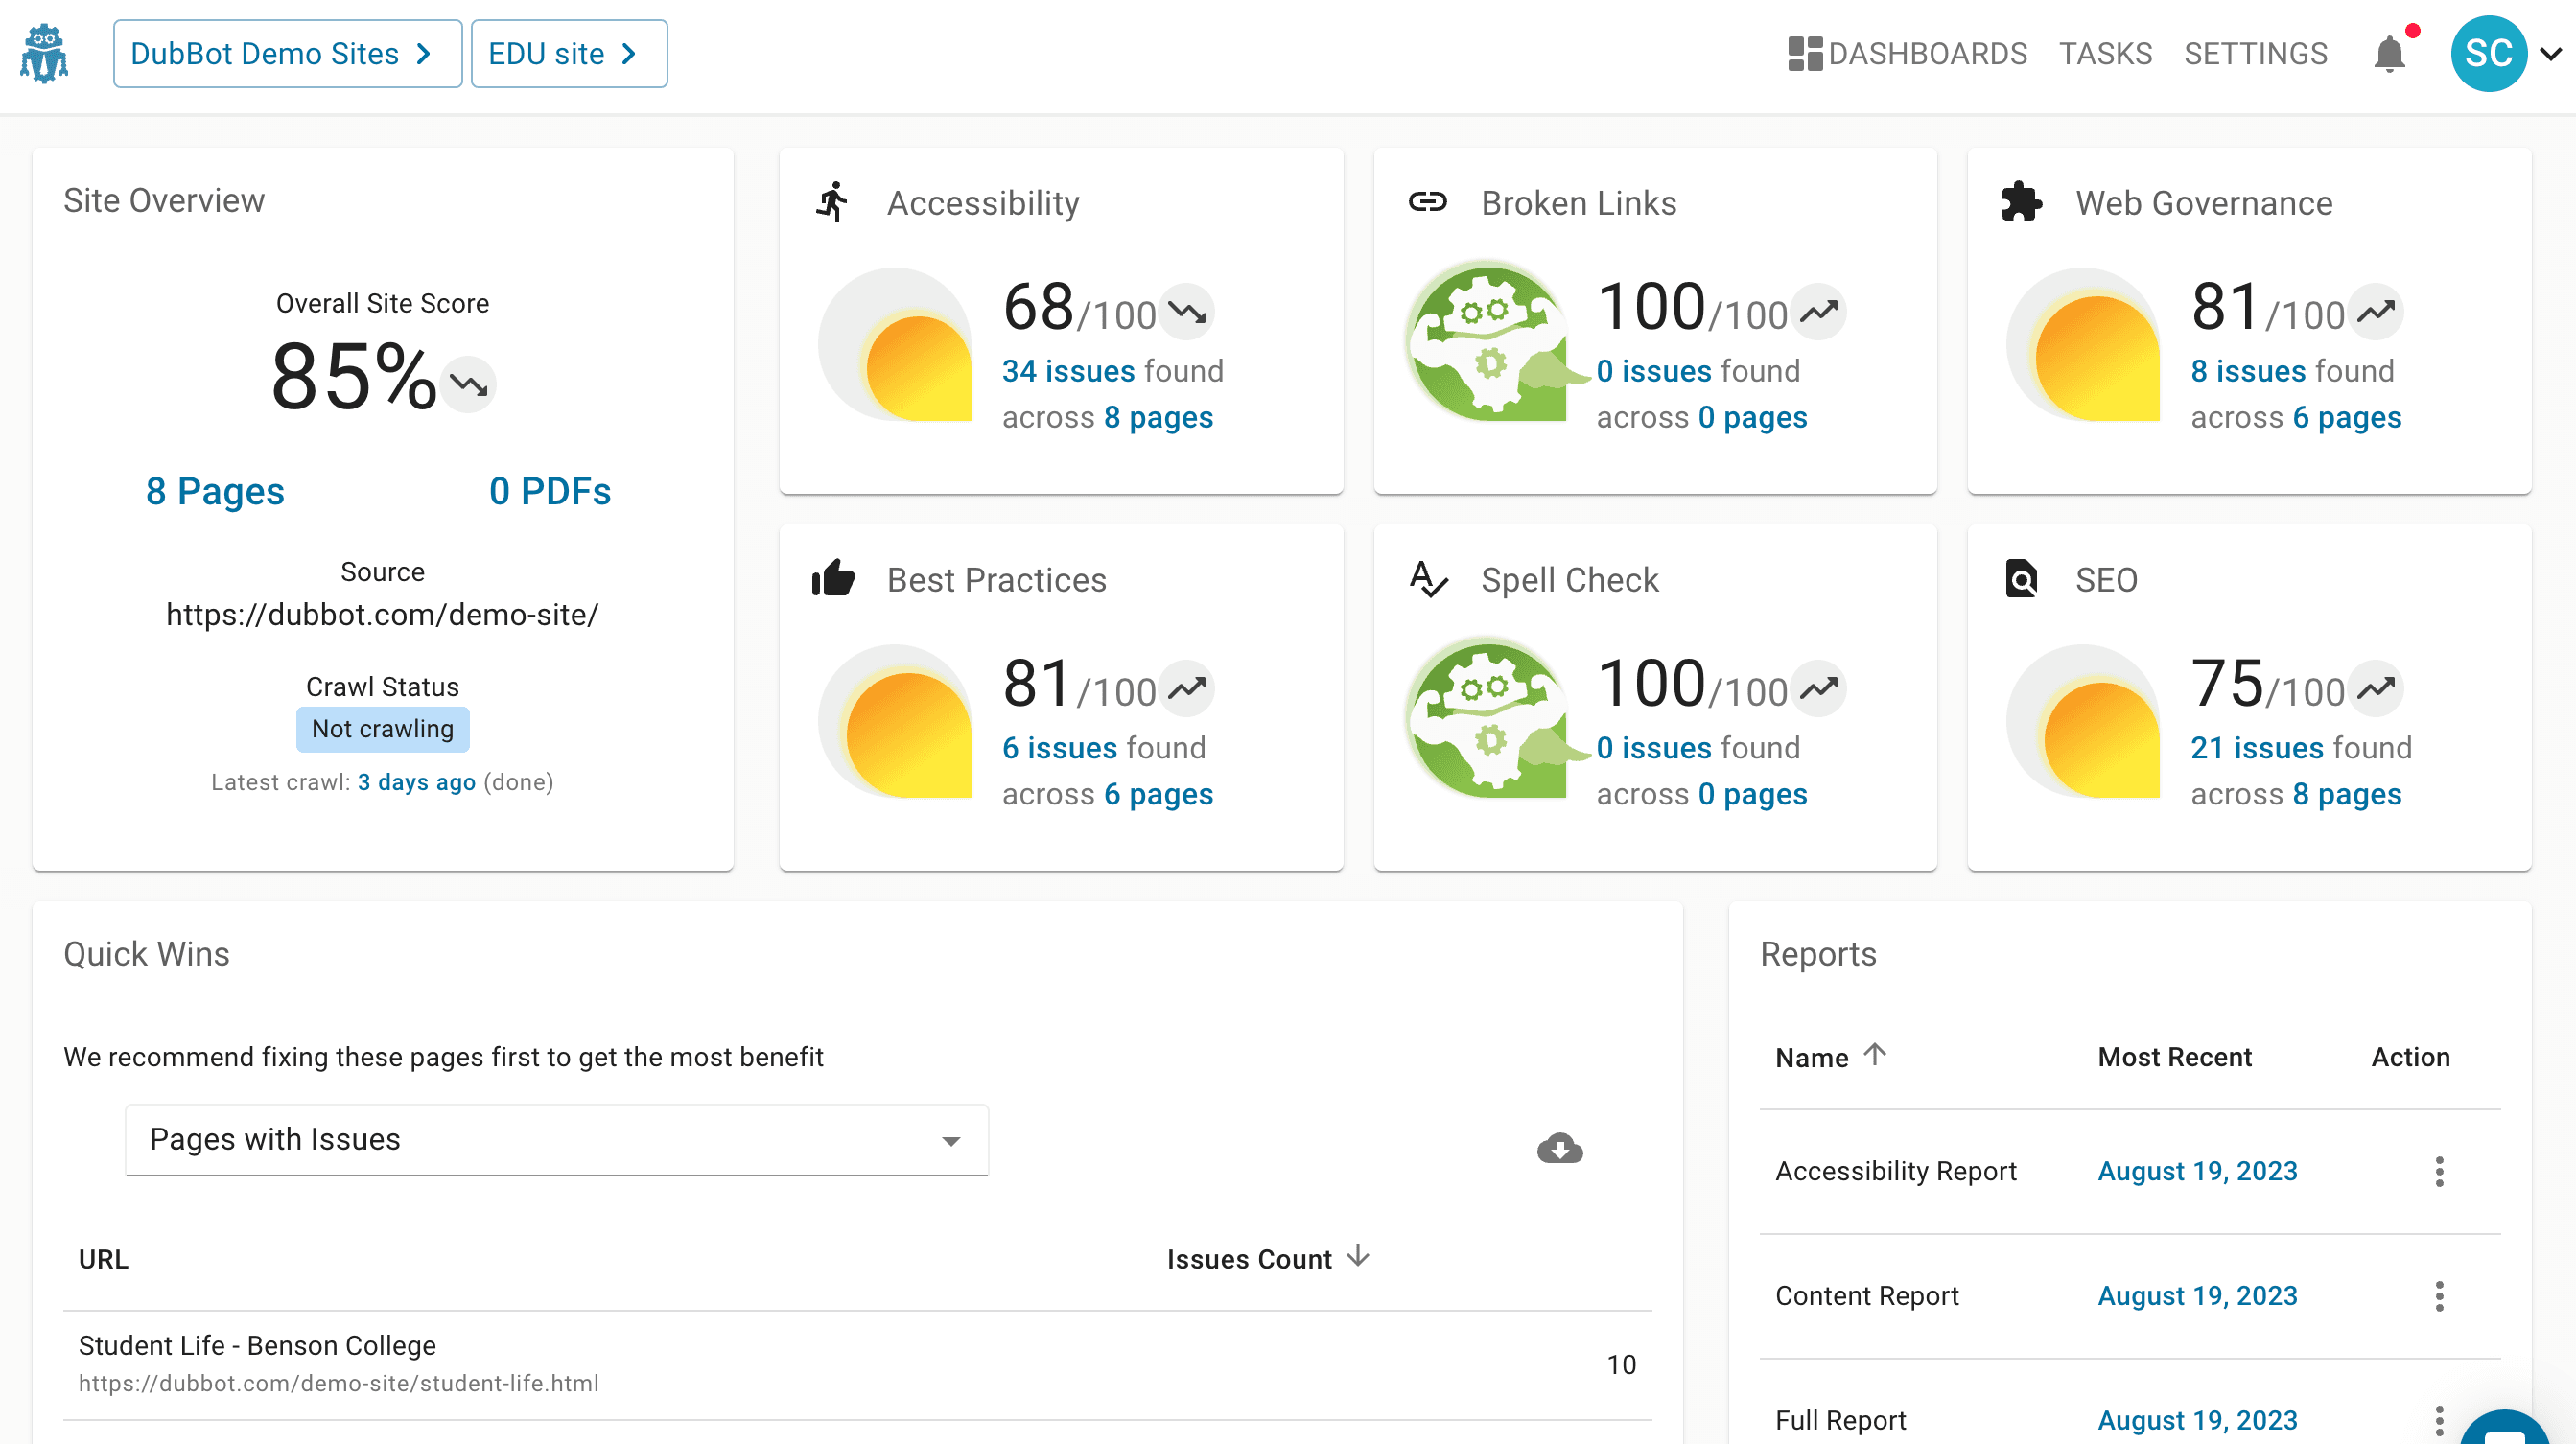Screen dimensions: 2576x1444
Task: Click the SEO score trend arrow icon
Action: click(2376, 689)
